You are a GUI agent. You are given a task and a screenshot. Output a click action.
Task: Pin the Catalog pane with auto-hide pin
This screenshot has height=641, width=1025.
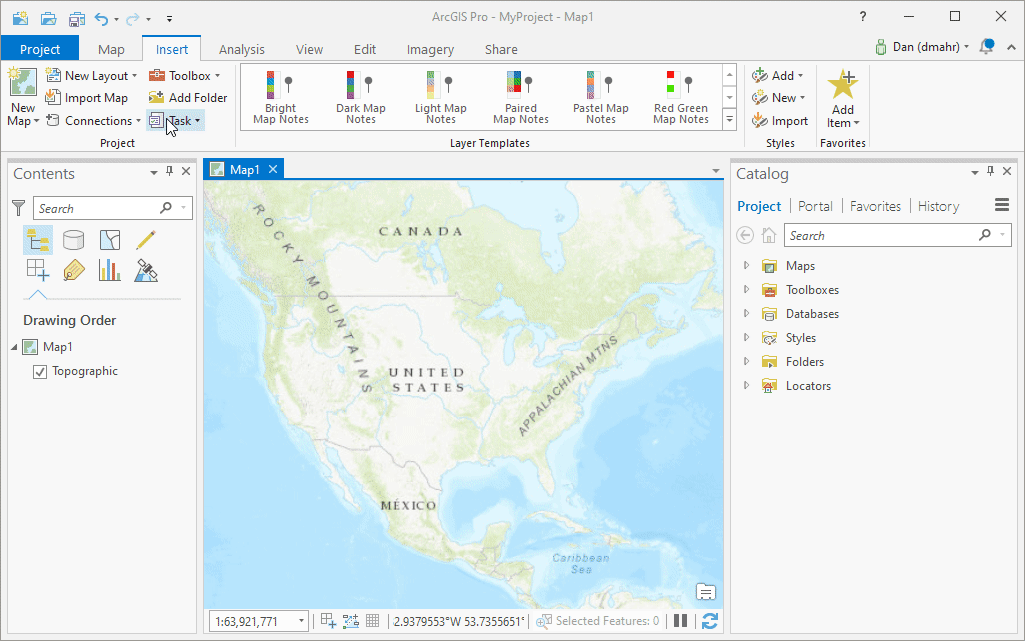point(990,171)
